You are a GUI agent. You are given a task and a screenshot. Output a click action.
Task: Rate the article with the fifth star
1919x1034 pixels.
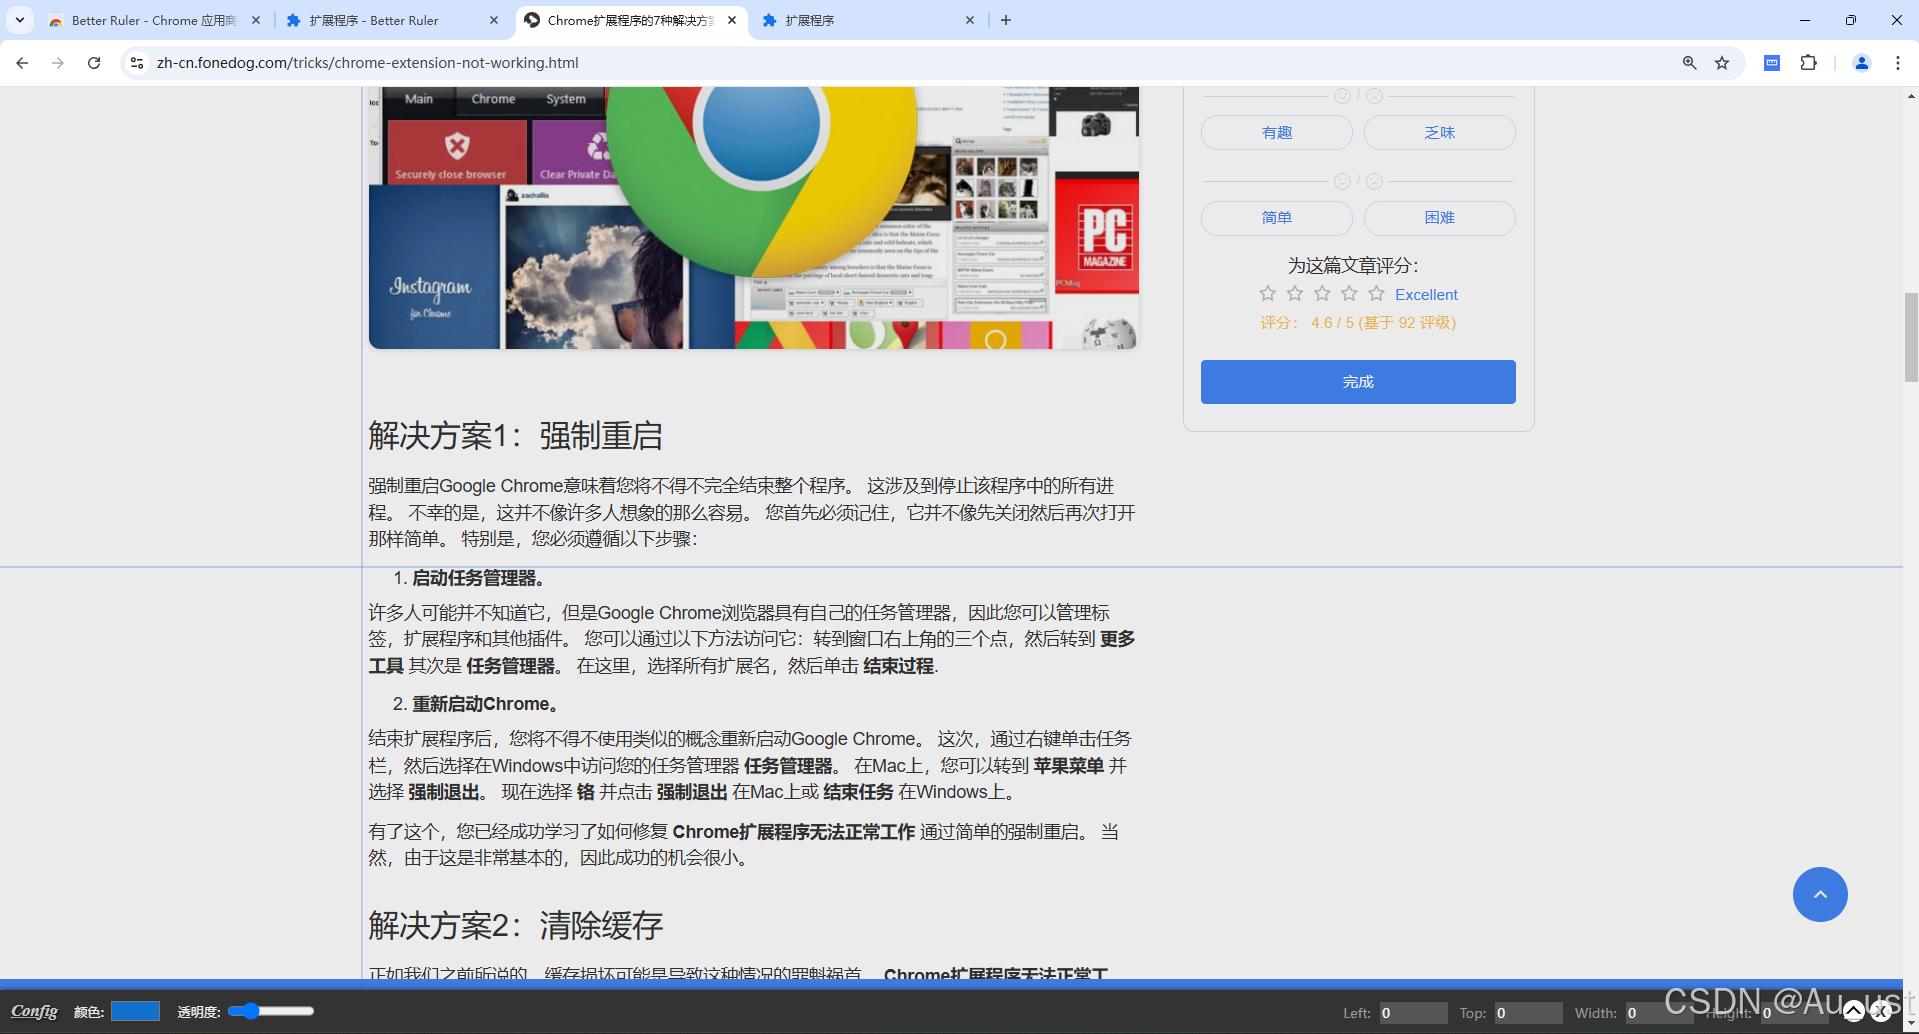(1377, 293)
